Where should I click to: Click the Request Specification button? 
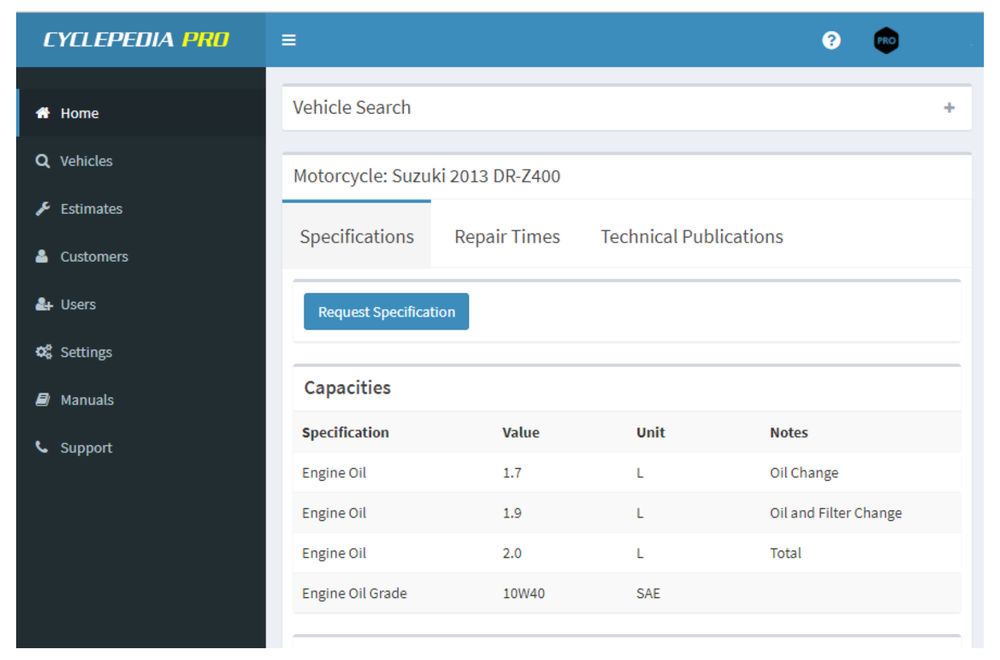(386, 312)
